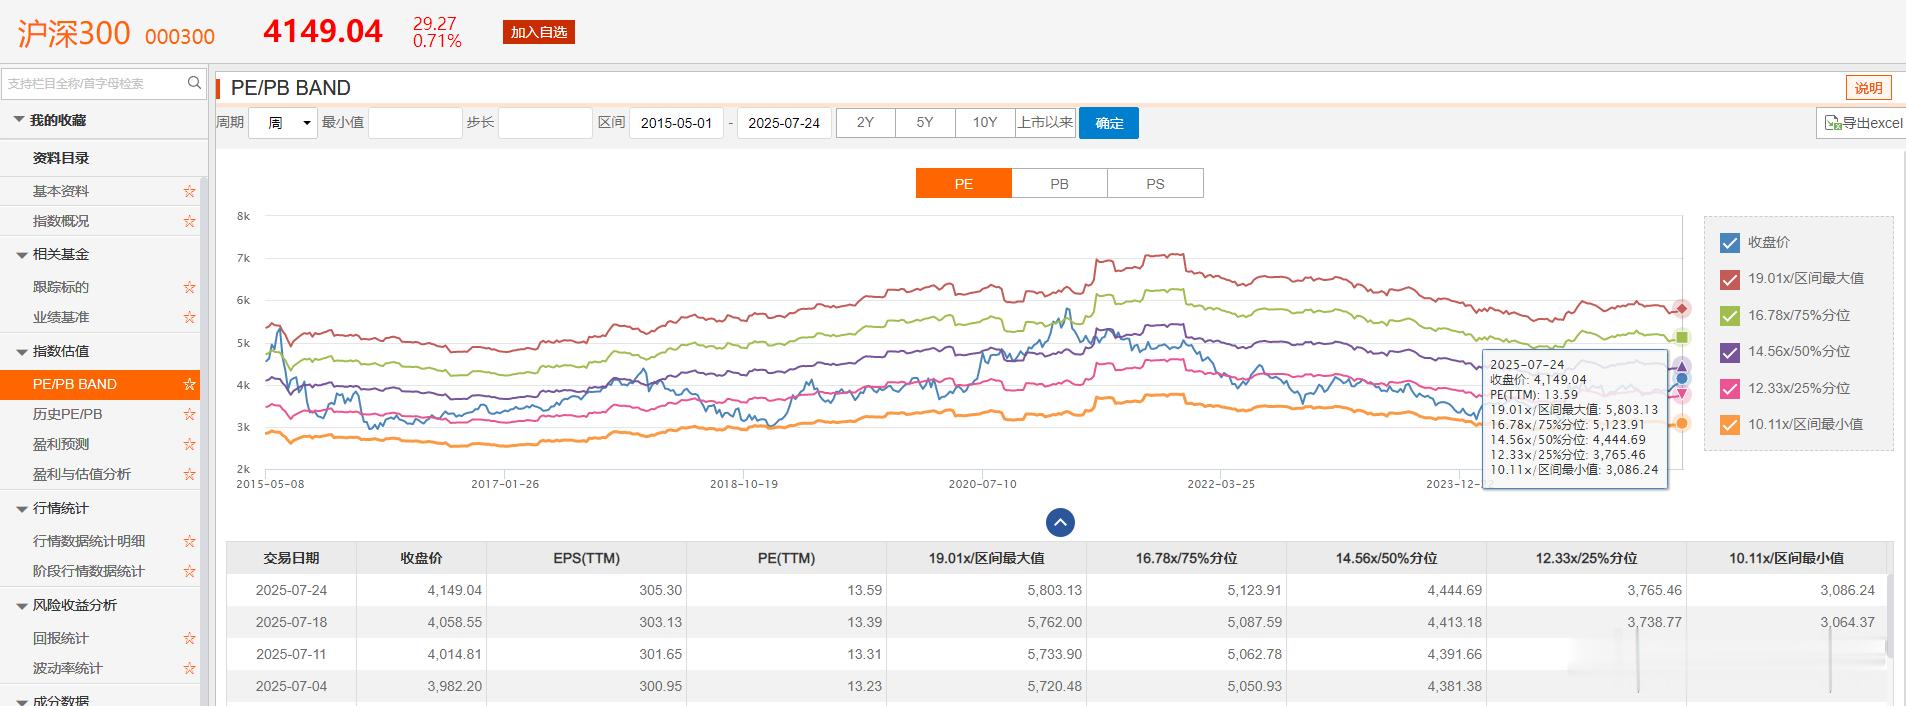Click the end date field 2025-07-24
Viewport: 1906px width, 706px height.
784,123
